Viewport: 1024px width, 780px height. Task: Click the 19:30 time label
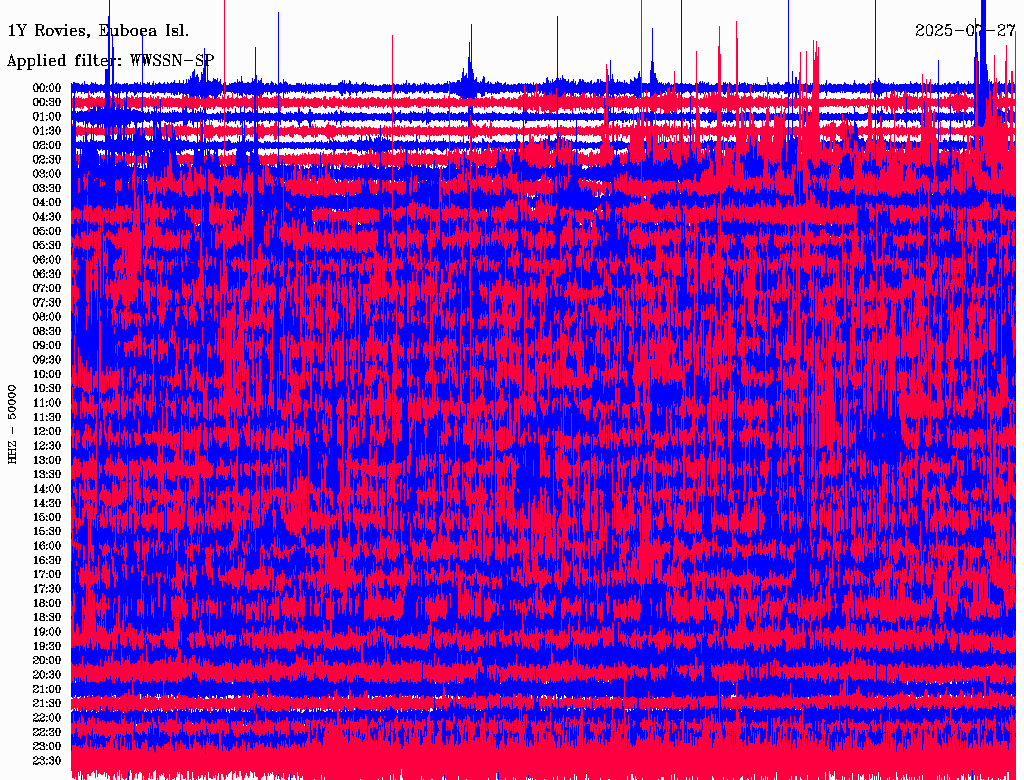click(x=47, y=646)
